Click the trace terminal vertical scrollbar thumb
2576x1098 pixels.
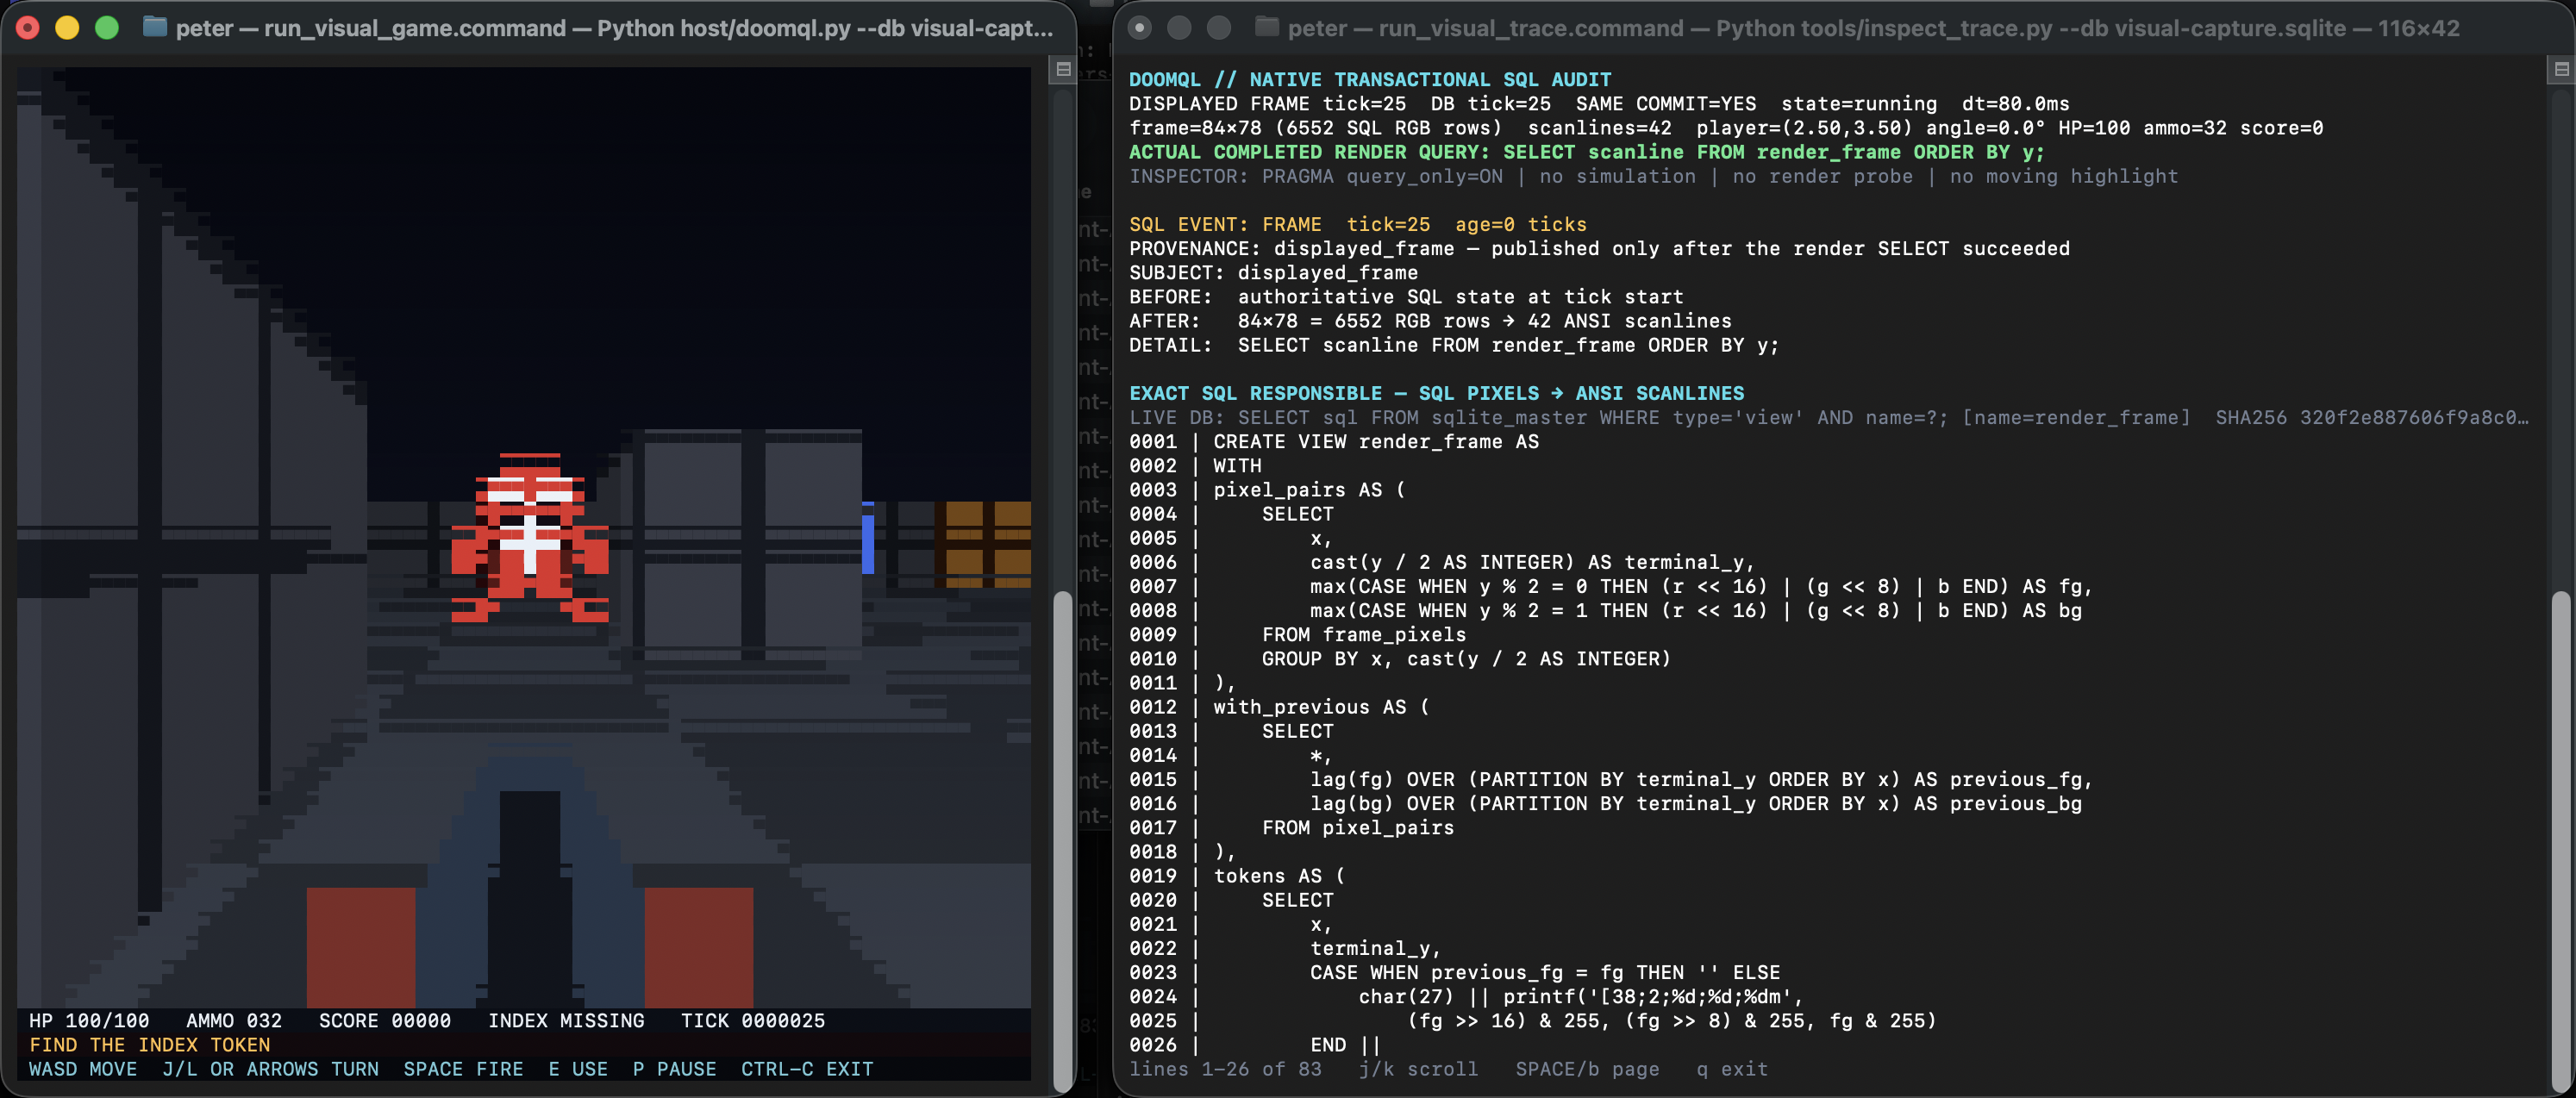click(2561, 840)
